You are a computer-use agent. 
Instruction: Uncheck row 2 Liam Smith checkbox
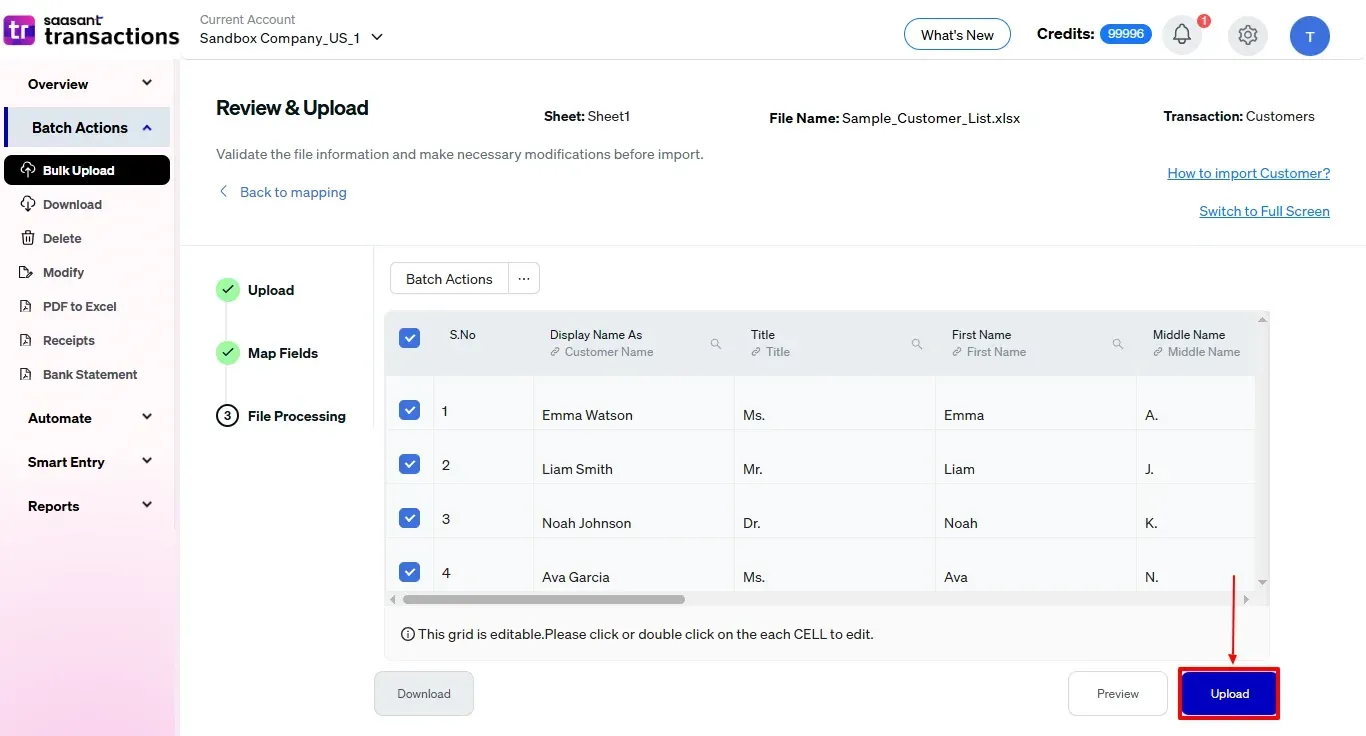click(x=409, y=464)
